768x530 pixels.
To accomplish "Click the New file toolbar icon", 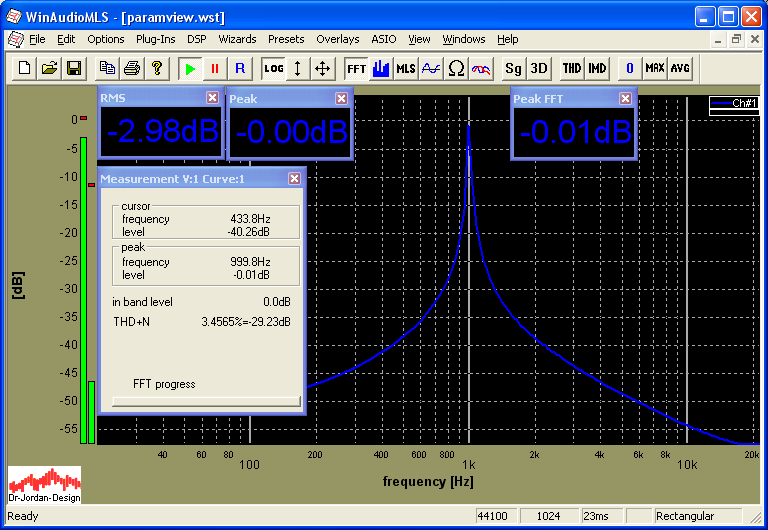I will (24, 68).
